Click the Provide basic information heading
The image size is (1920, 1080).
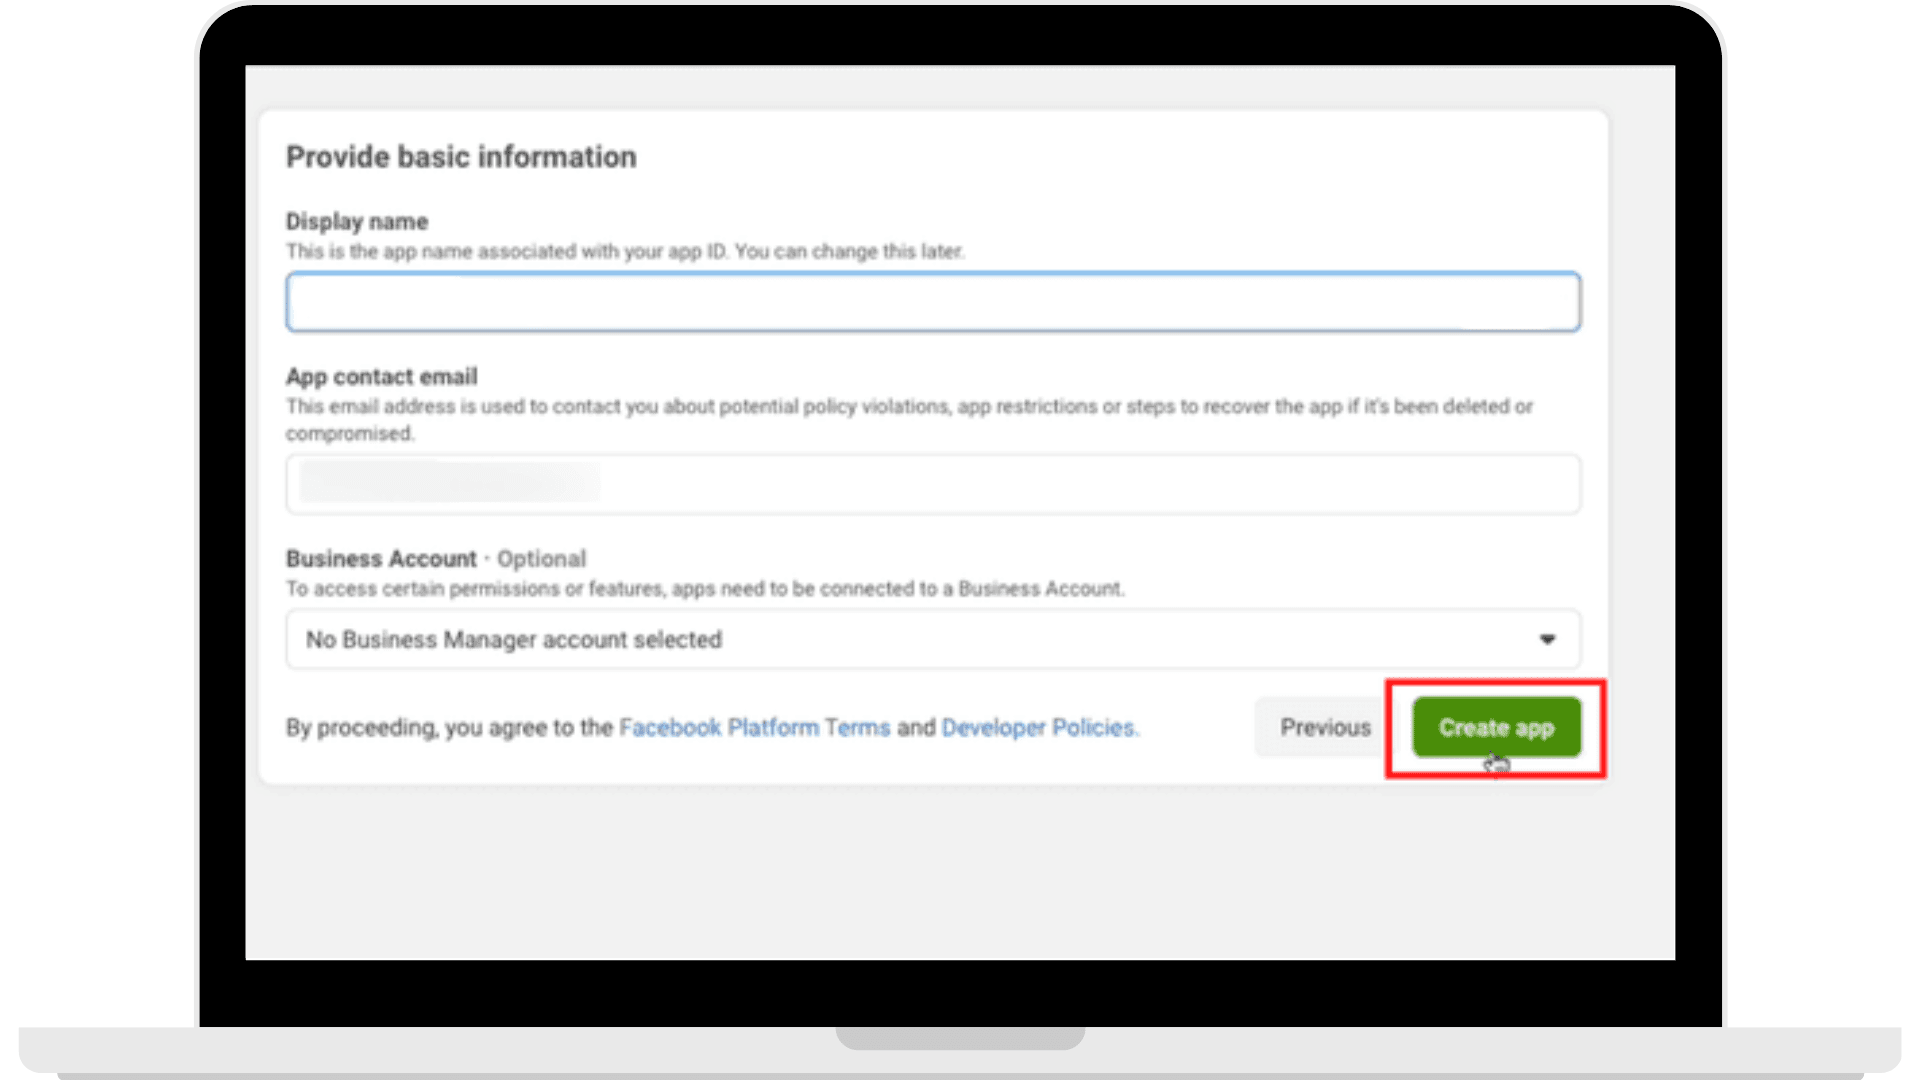click(461, 156)
